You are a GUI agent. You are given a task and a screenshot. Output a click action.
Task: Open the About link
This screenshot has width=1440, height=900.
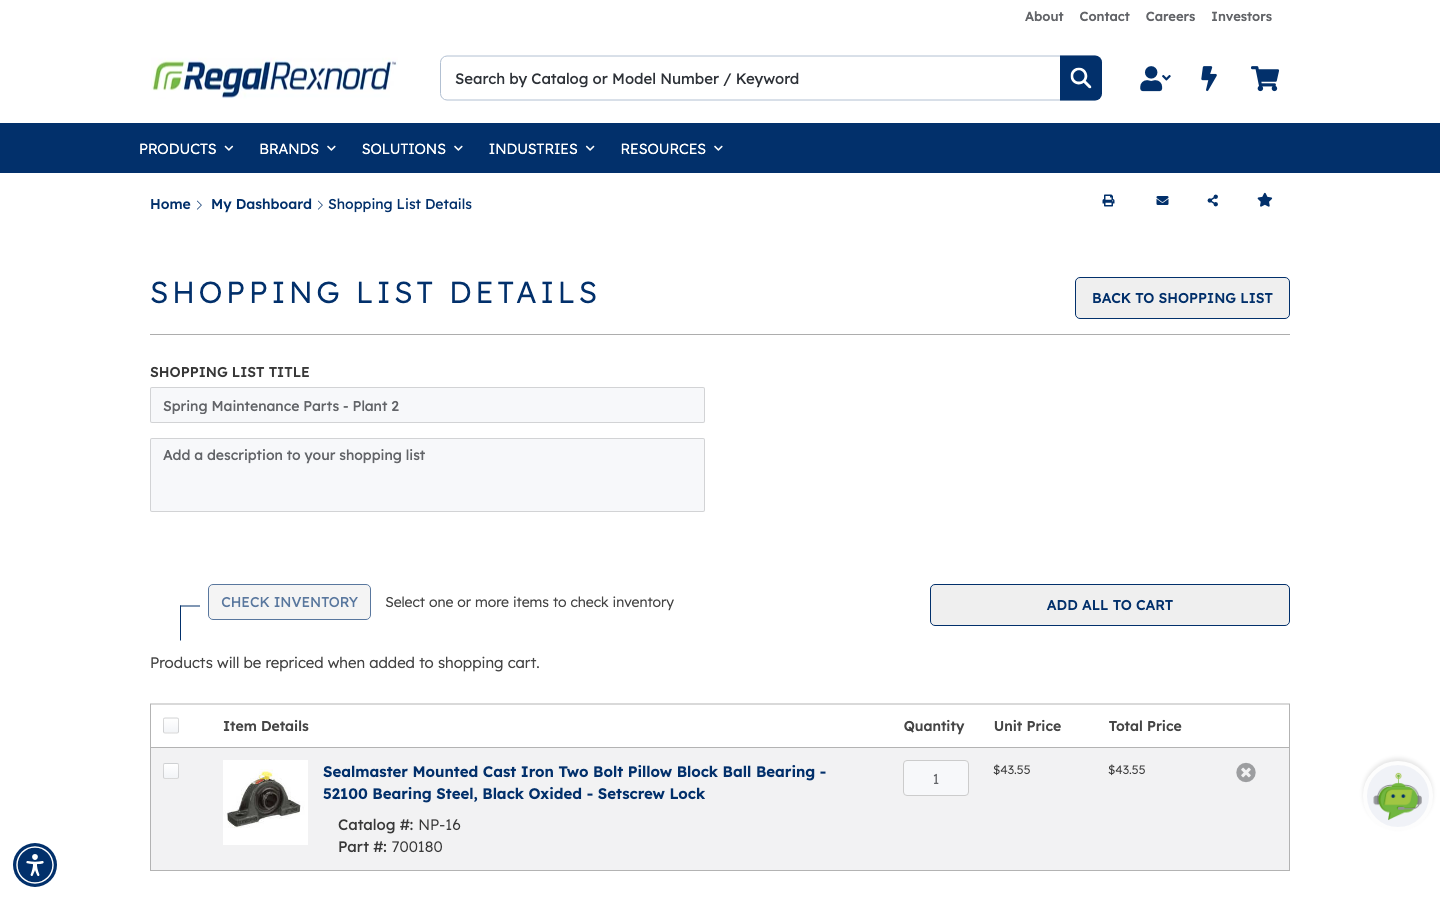coord(1044,17)
